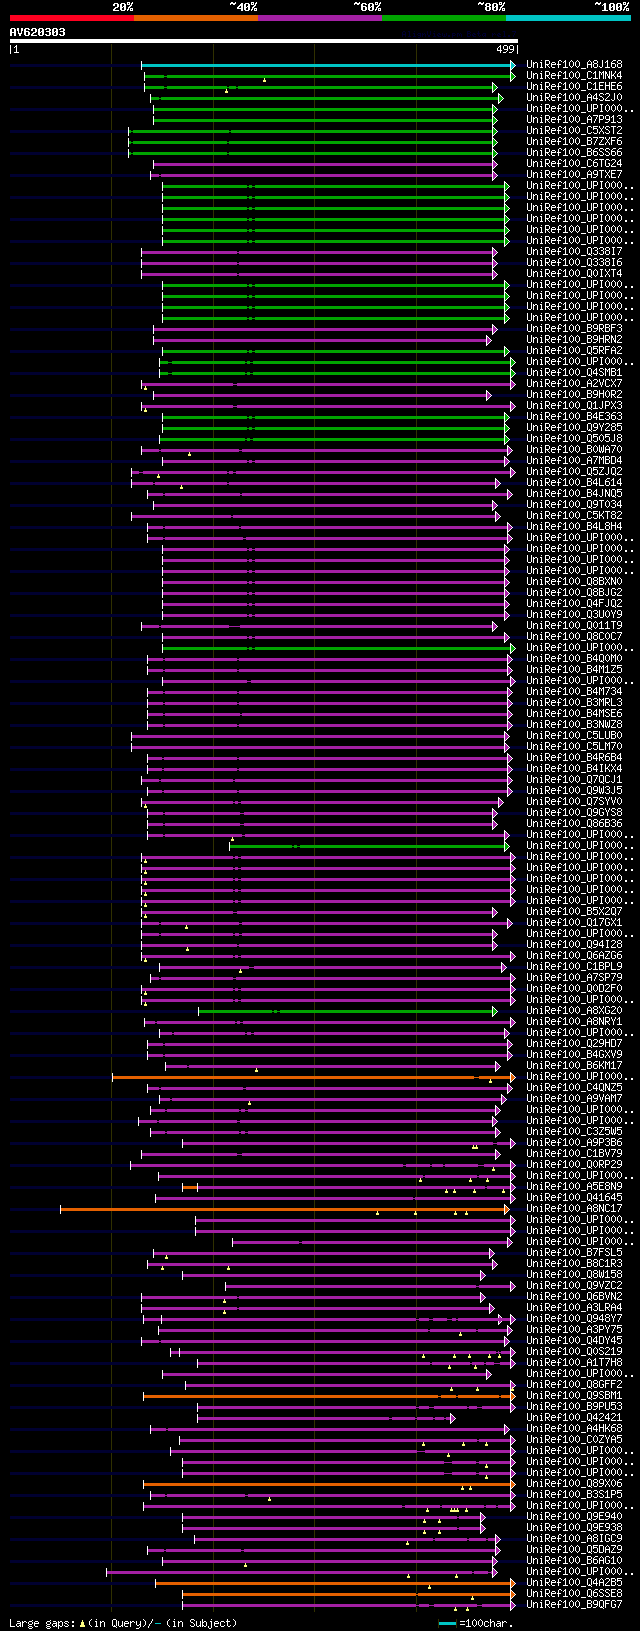Screen dimensions: 640x1631
Task: Click UniRef100_Q9GYS8 label
Action: click(574, 812)
